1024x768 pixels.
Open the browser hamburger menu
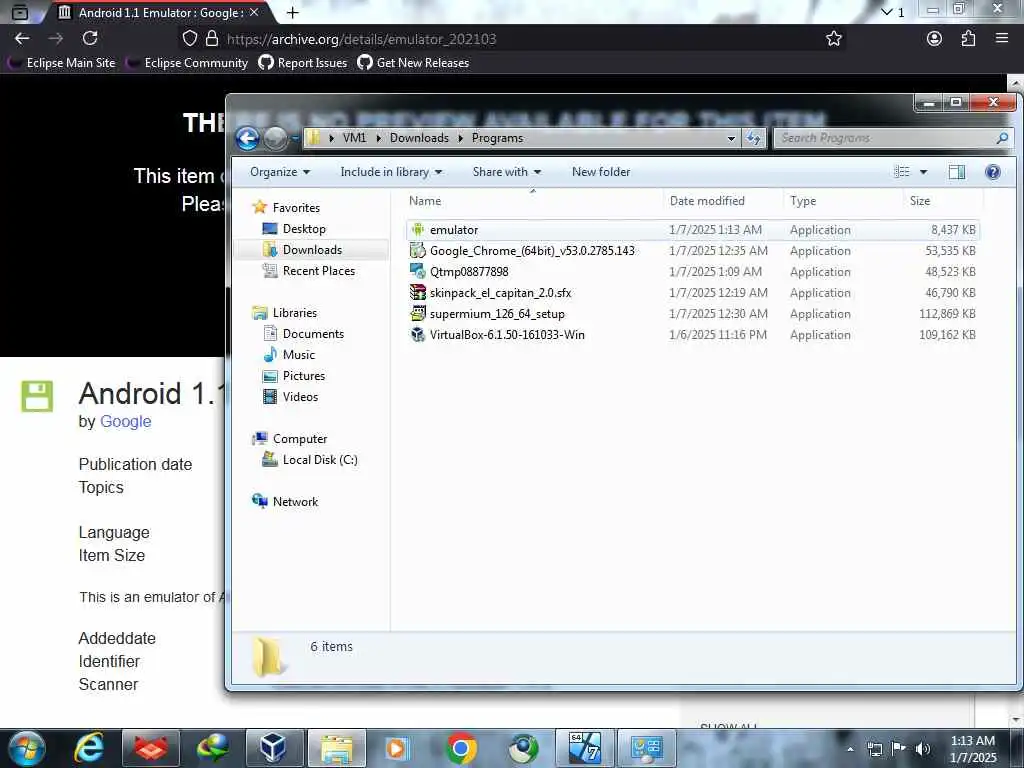[1002, 39]
